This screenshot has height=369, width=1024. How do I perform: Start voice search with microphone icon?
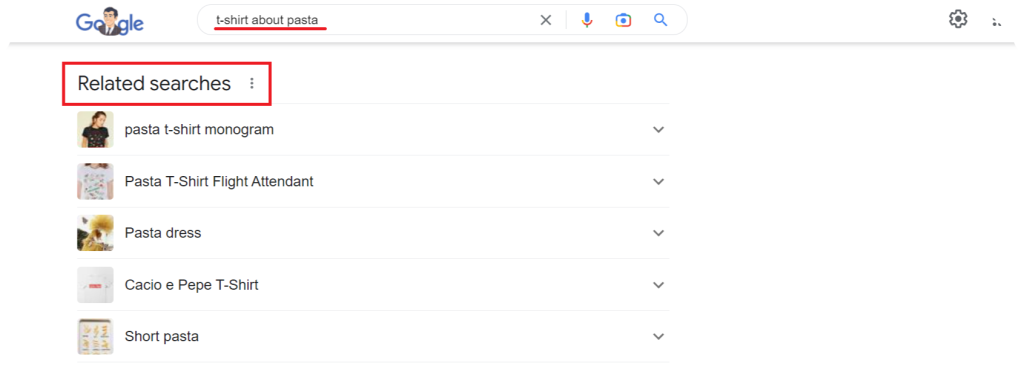(587, 20)
